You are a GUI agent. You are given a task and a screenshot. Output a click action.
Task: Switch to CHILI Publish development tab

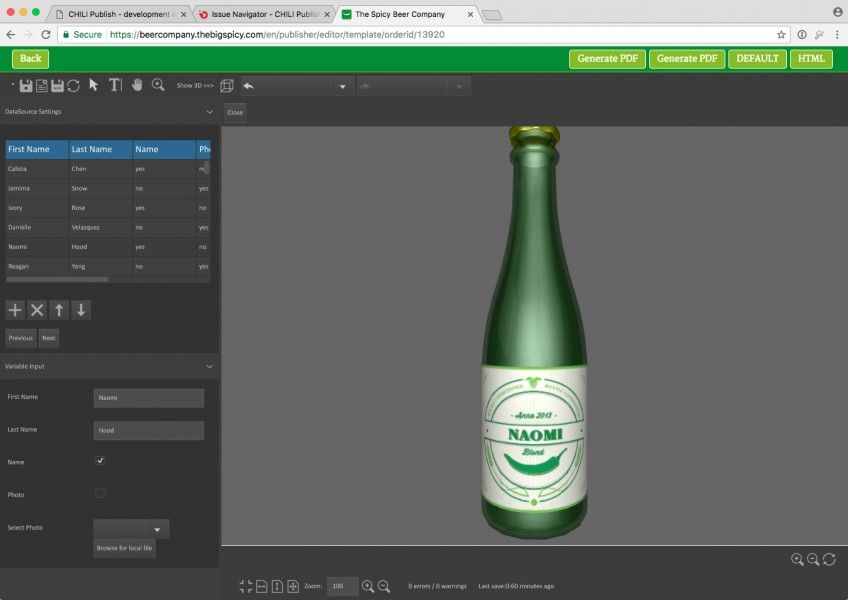tap(121, 14)
